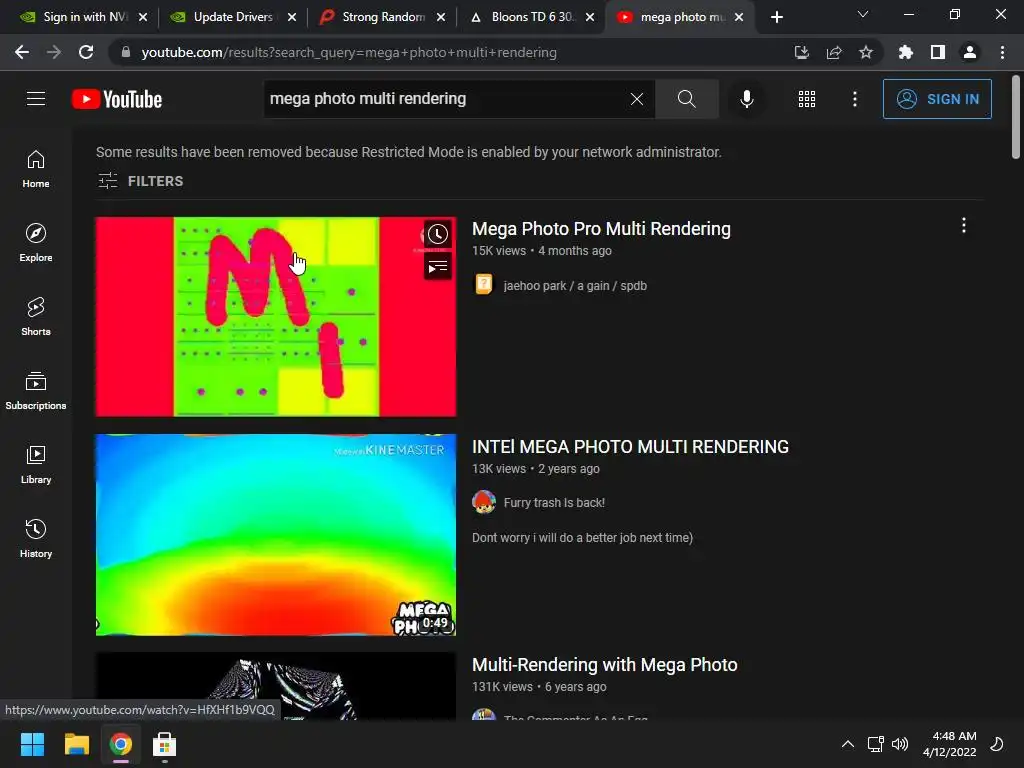Open Chrome tab search dropdown

click(x=863, y=14)
